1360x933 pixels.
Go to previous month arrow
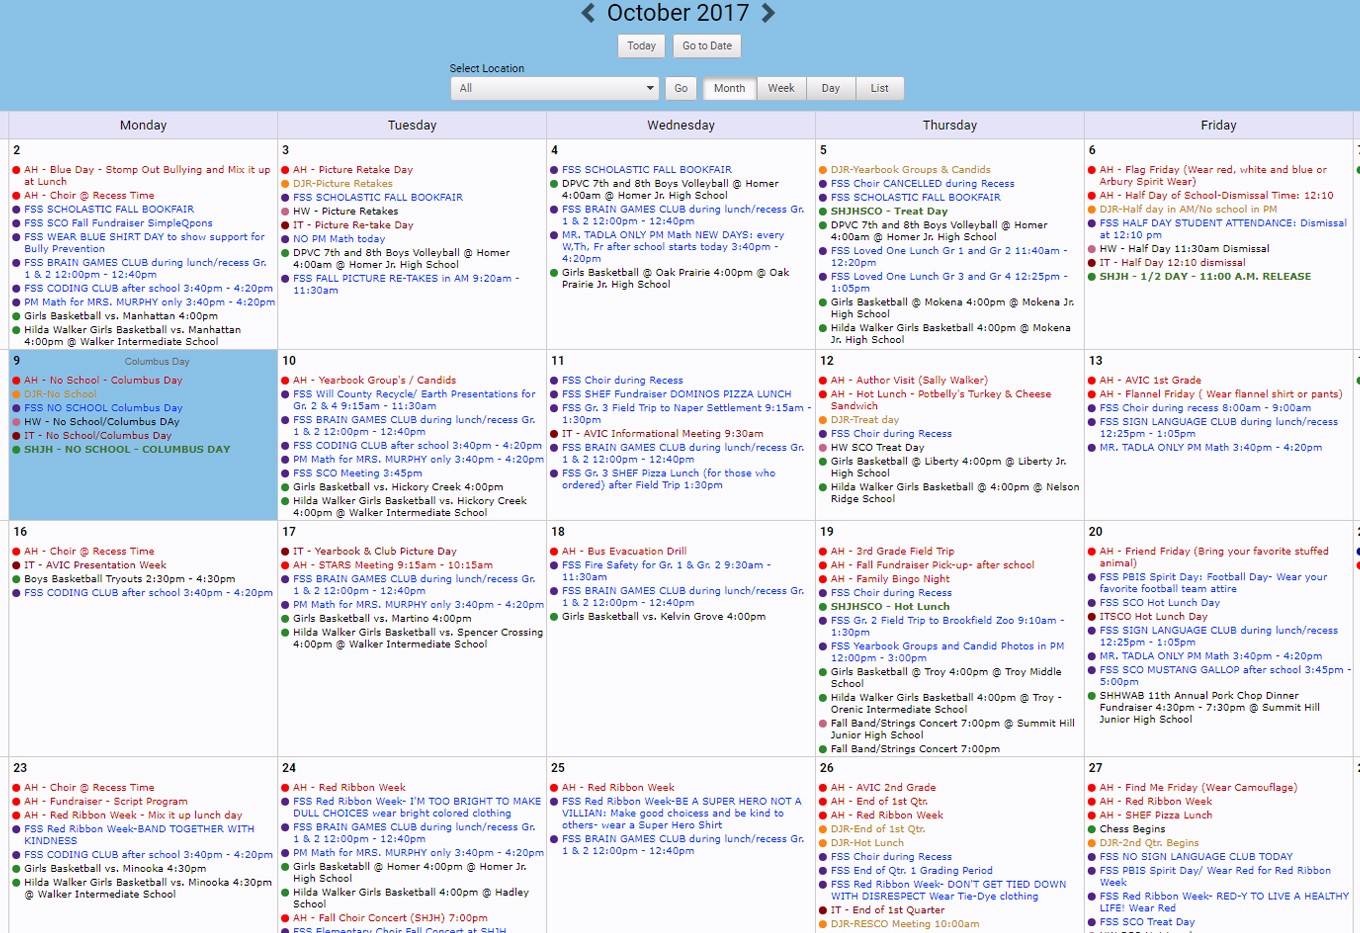coord(588,13)
